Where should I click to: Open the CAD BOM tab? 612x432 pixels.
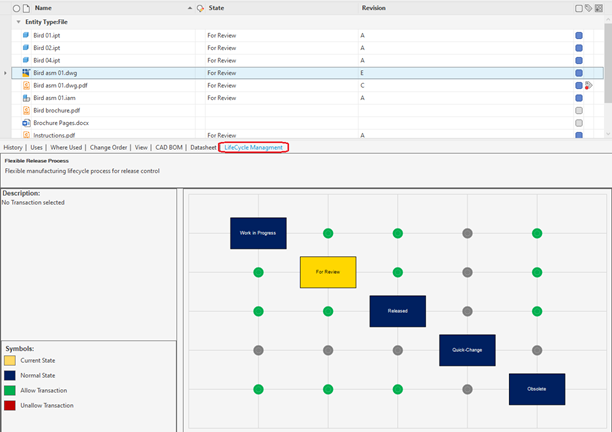(169, 148)
